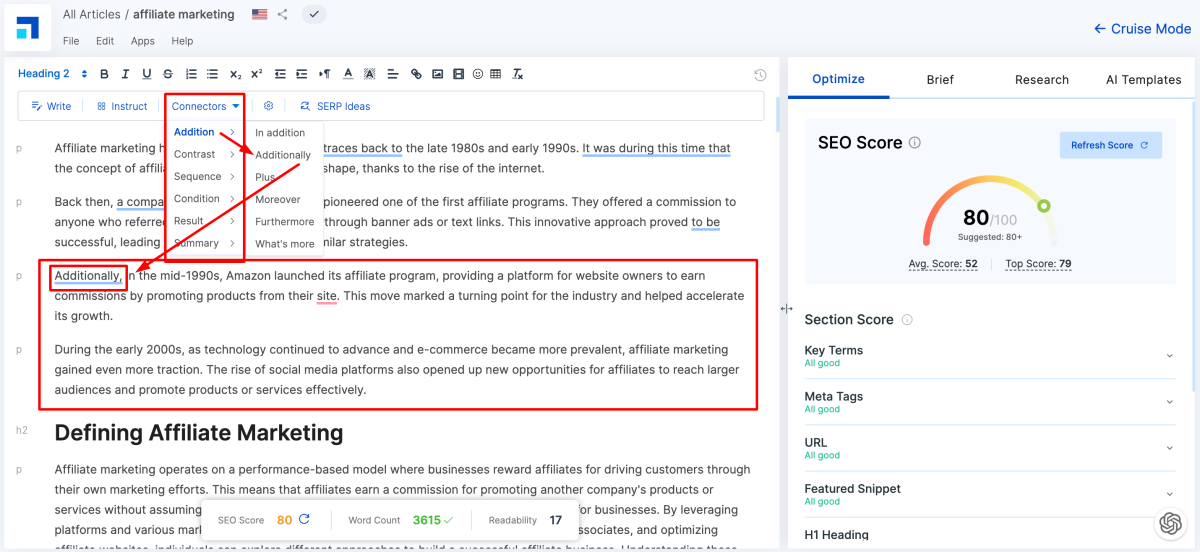The image size is (1200, 552).
Task: Open the Heading 2 style dropdown
Action: point(53,74)
